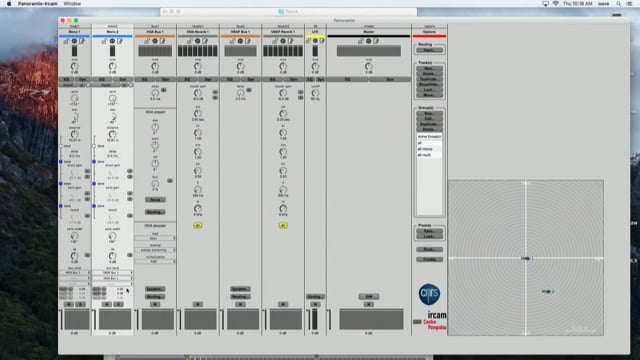Toggle the yellow on button in VBAP Reverb 1
The width and height of the screenshot is (640, 360).
(x=283, y=225)
